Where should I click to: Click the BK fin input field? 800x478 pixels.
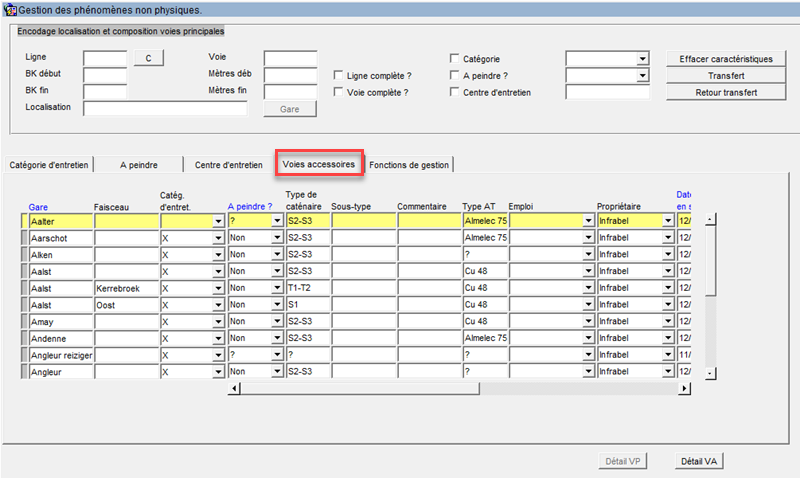pyautogui.click(x=105, y=92)
